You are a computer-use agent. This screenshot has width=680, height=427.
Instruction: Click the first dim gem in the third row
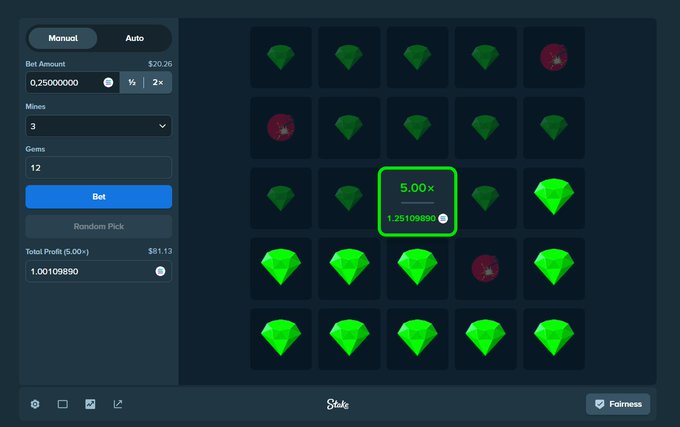[x=281, y=198]
